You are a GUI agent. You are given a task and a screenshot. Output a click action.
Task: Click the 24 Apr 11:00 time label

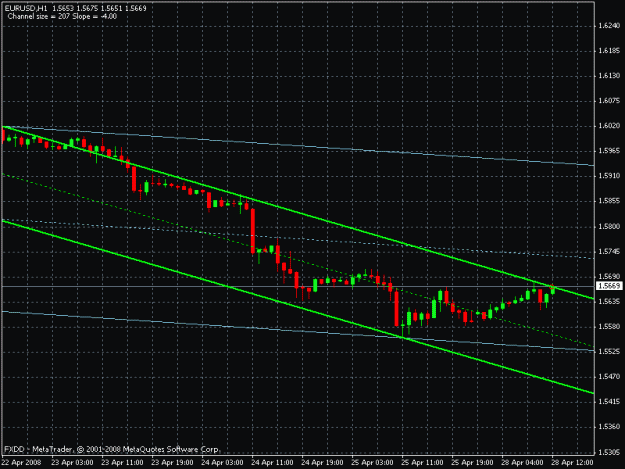[272, 463]
